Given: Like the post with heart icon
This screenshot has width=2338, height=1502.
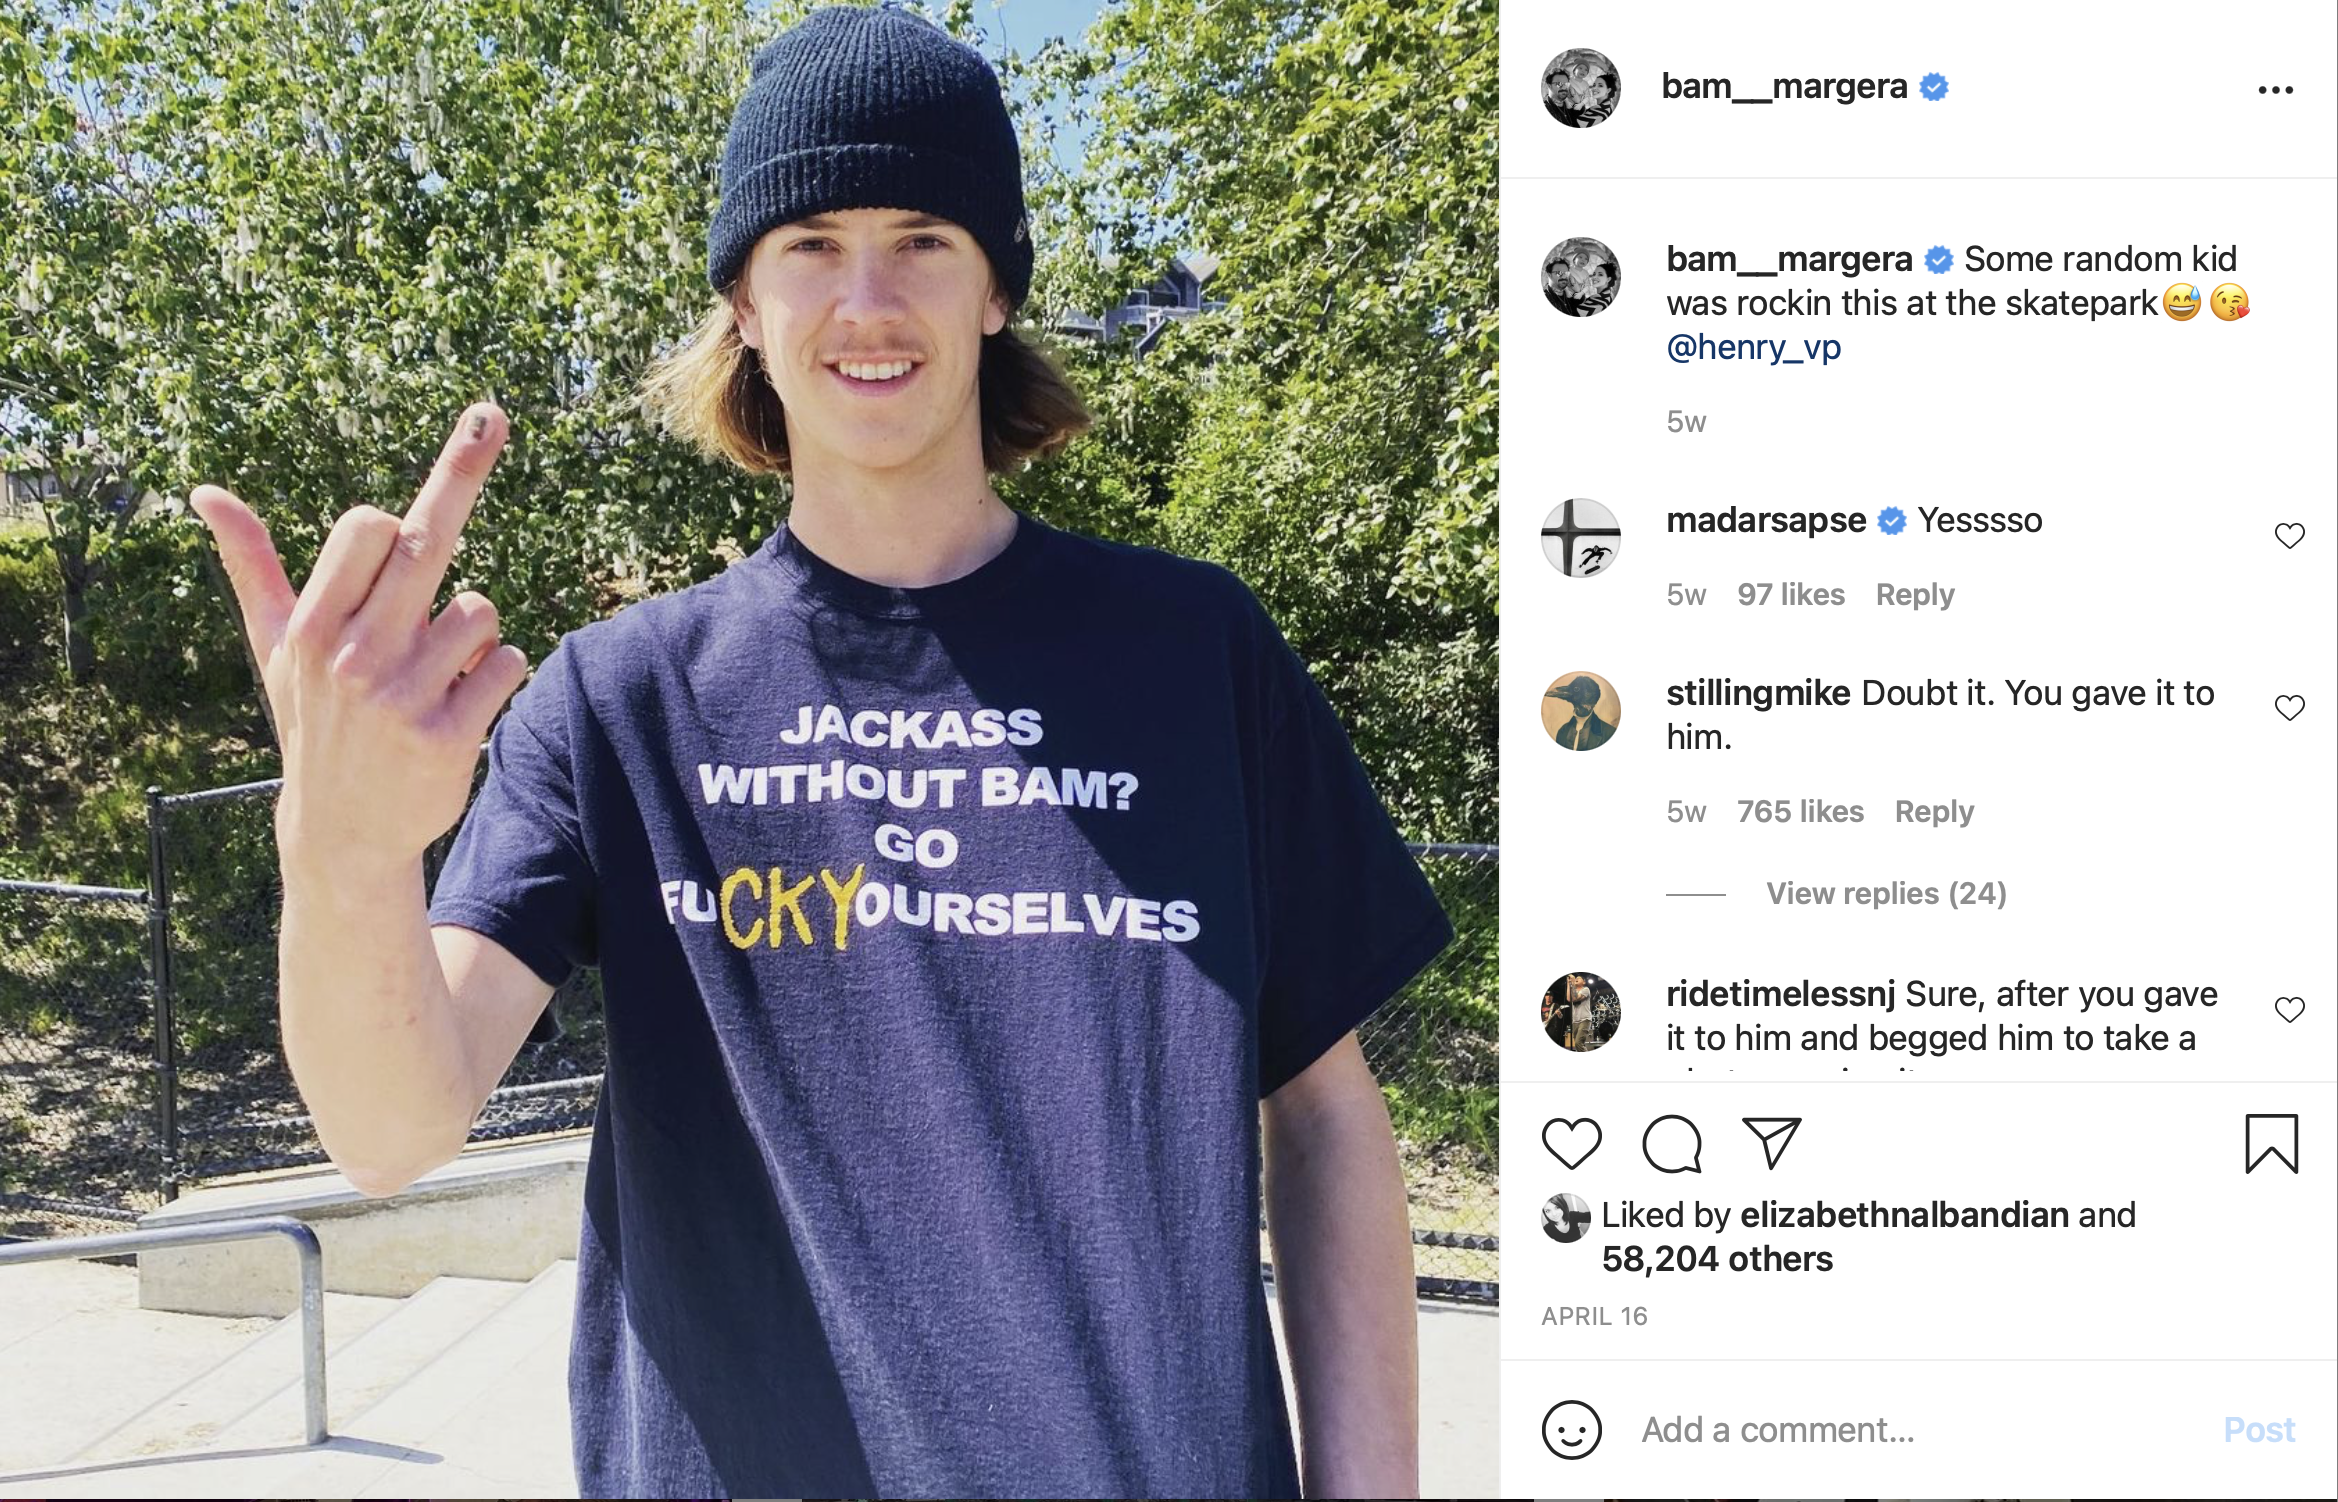Looking at the screenshot, I should point(1571,1143).
